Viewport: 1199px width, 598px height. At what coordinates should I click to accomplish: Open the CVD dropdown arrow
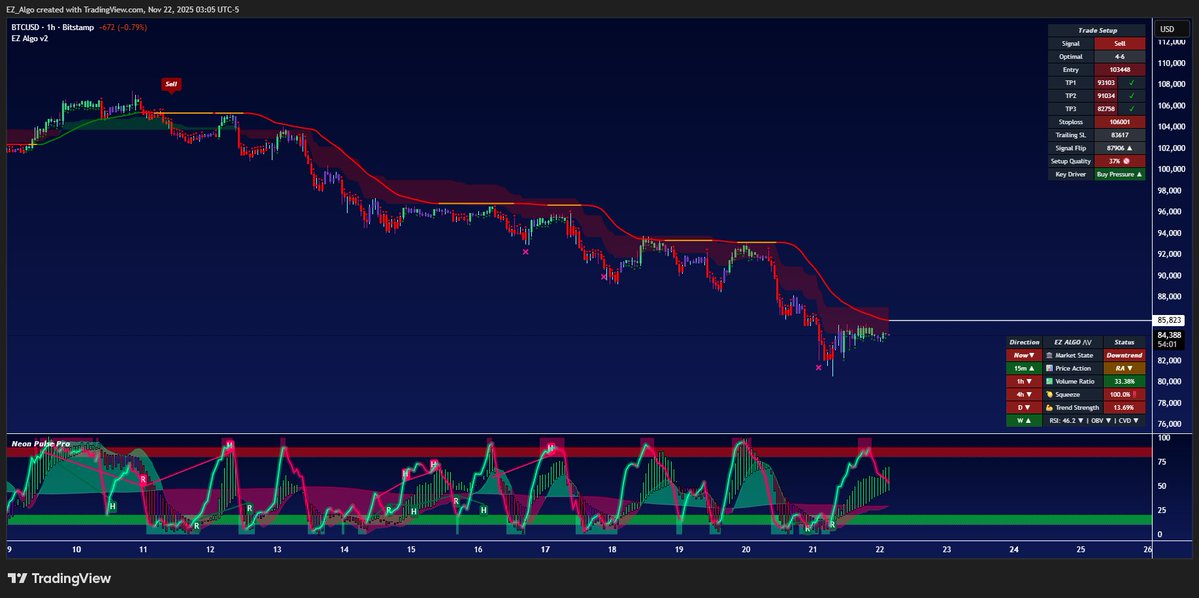click(1136, 421)
